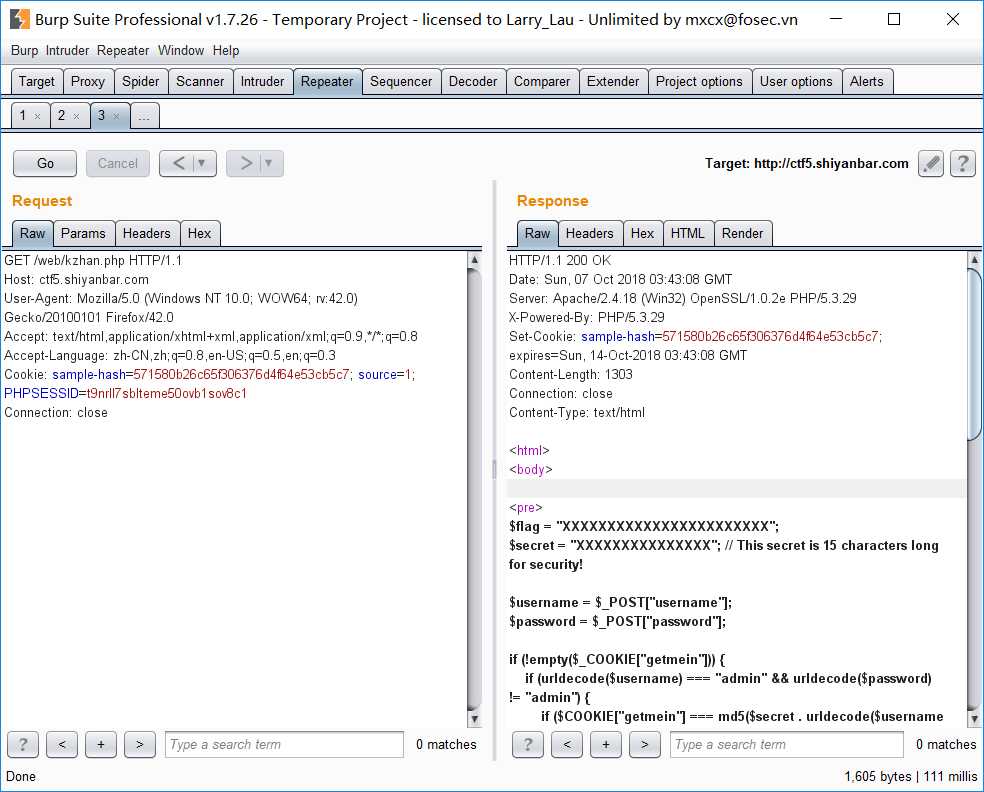Open the User options tab
The width and height of the screenshot is (984, 792).
pos(796,82)
